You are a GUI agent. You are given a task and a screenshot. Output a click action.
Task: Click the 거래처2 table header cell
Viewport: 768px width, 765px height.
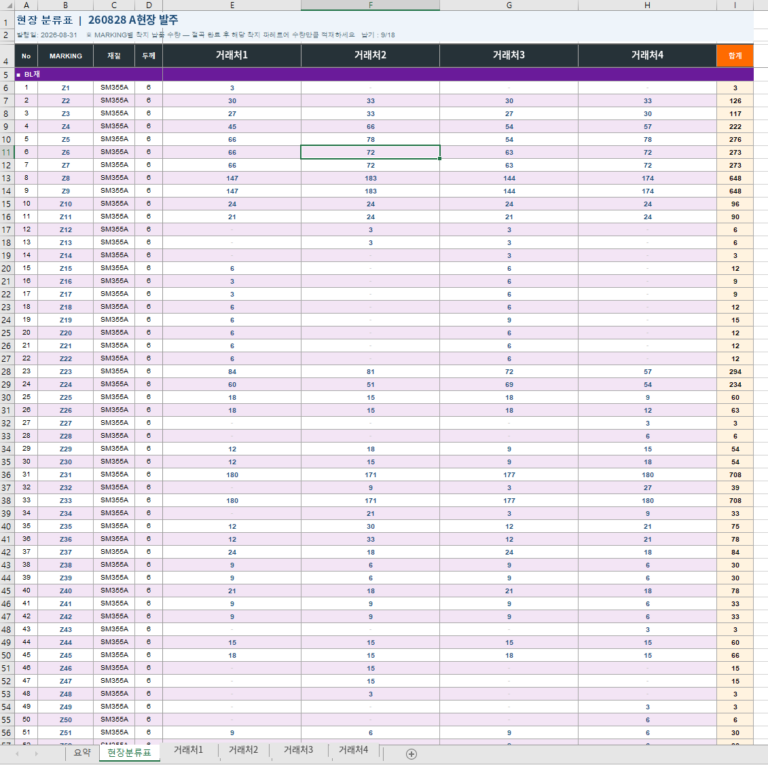tap(370, 55)
